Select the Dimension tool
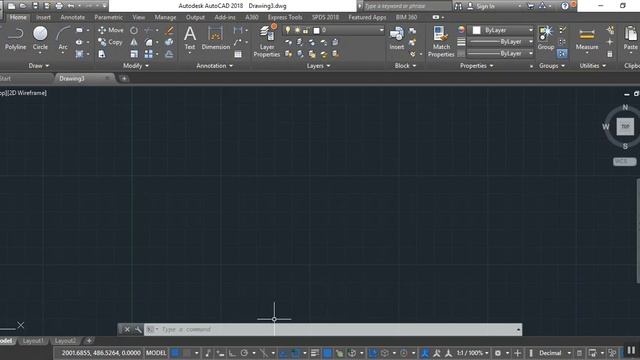The image size is (640, 360). (216, 38)
